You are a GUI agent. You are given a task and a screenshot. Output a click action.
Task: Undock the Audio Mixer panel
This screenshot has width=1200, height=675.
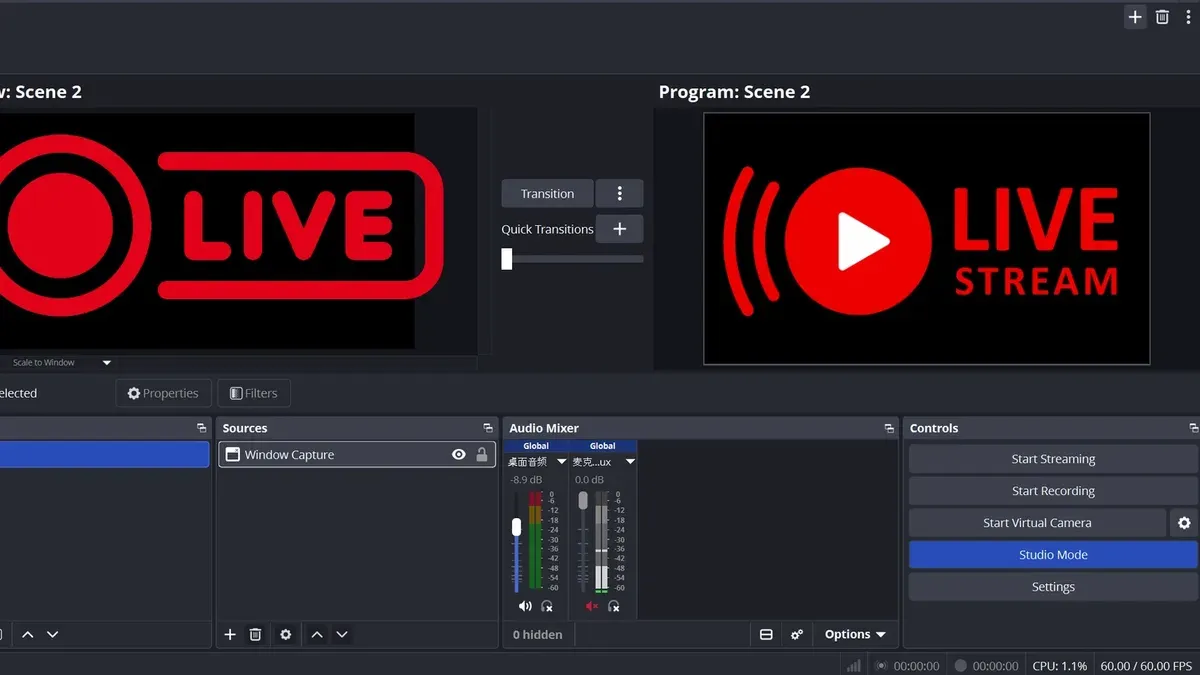[889, 428]
